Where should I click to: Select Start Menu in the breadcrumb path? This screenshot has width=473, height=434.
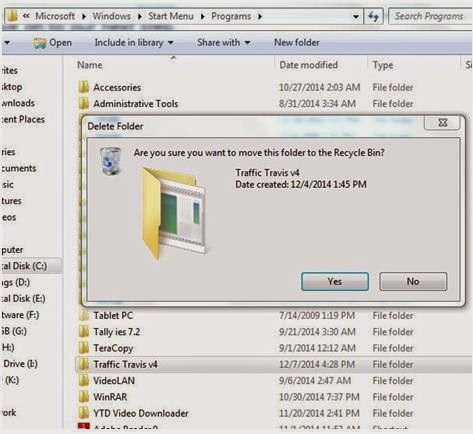pos(171,16)
